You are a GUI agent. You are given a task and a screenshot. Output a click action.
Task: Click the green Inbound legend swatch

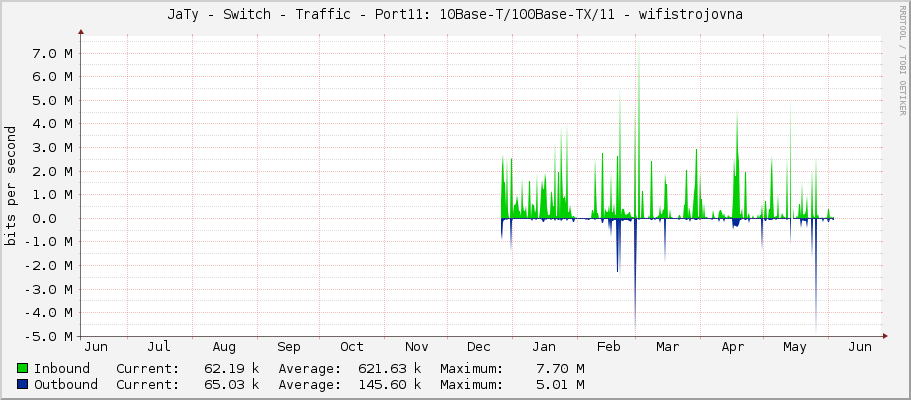coord(23,368)
